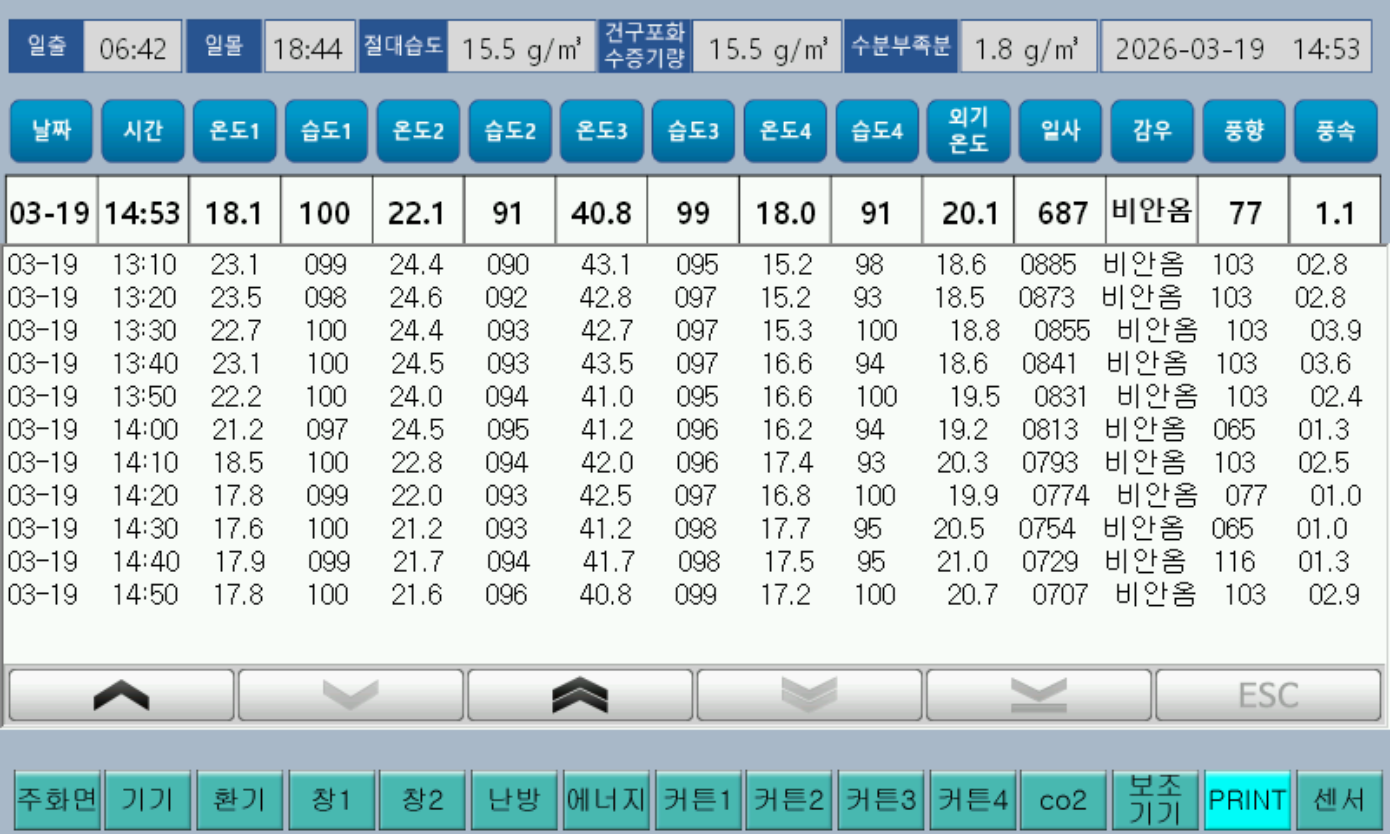Click the current 일사 value 687

pos(1060,212)
